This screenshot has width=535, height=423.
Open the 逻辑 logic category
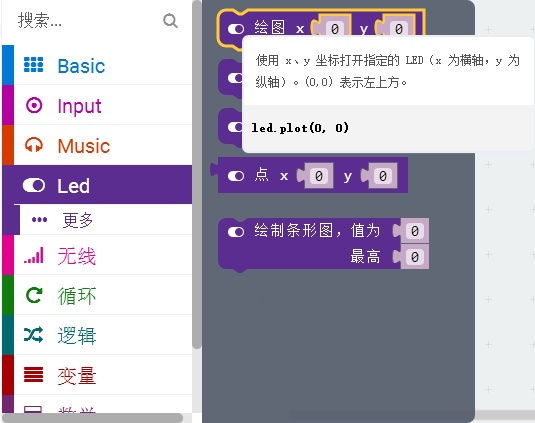tap(97, 335)
